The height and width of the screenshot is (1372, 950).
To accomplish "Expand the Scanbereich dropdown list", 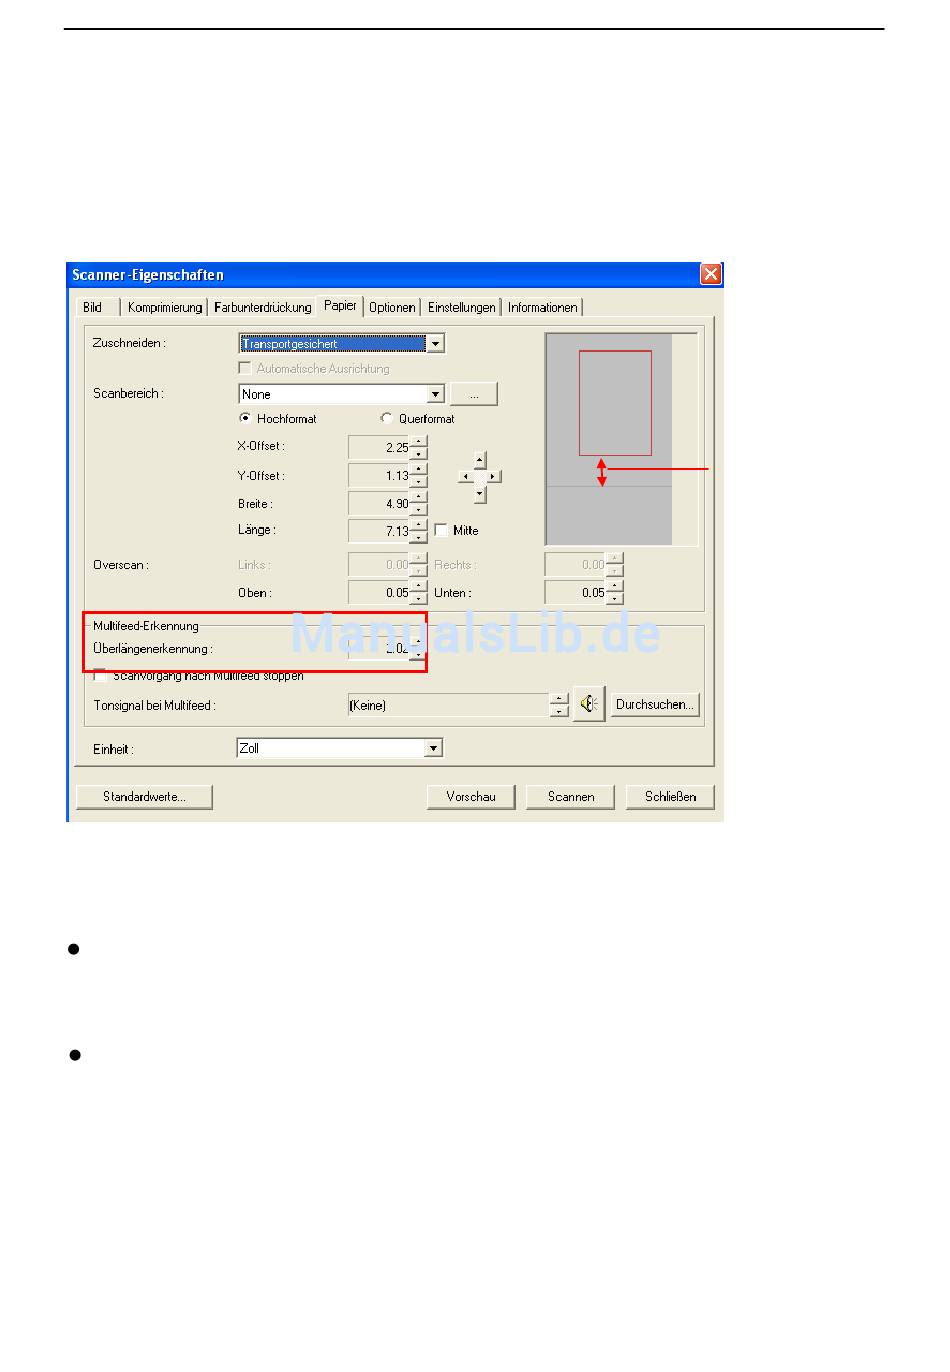I will click(435, 395).
